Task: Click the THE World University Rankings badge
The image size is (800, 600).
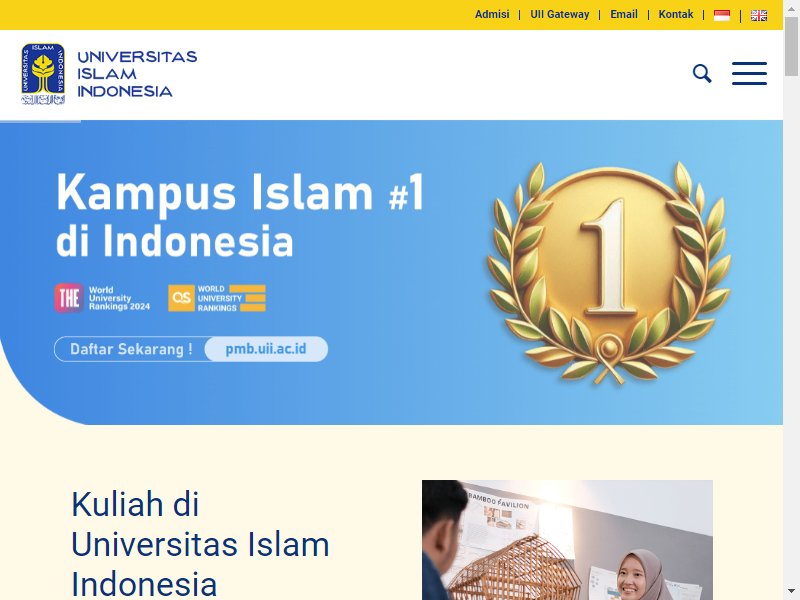Action: coord(103,298)
